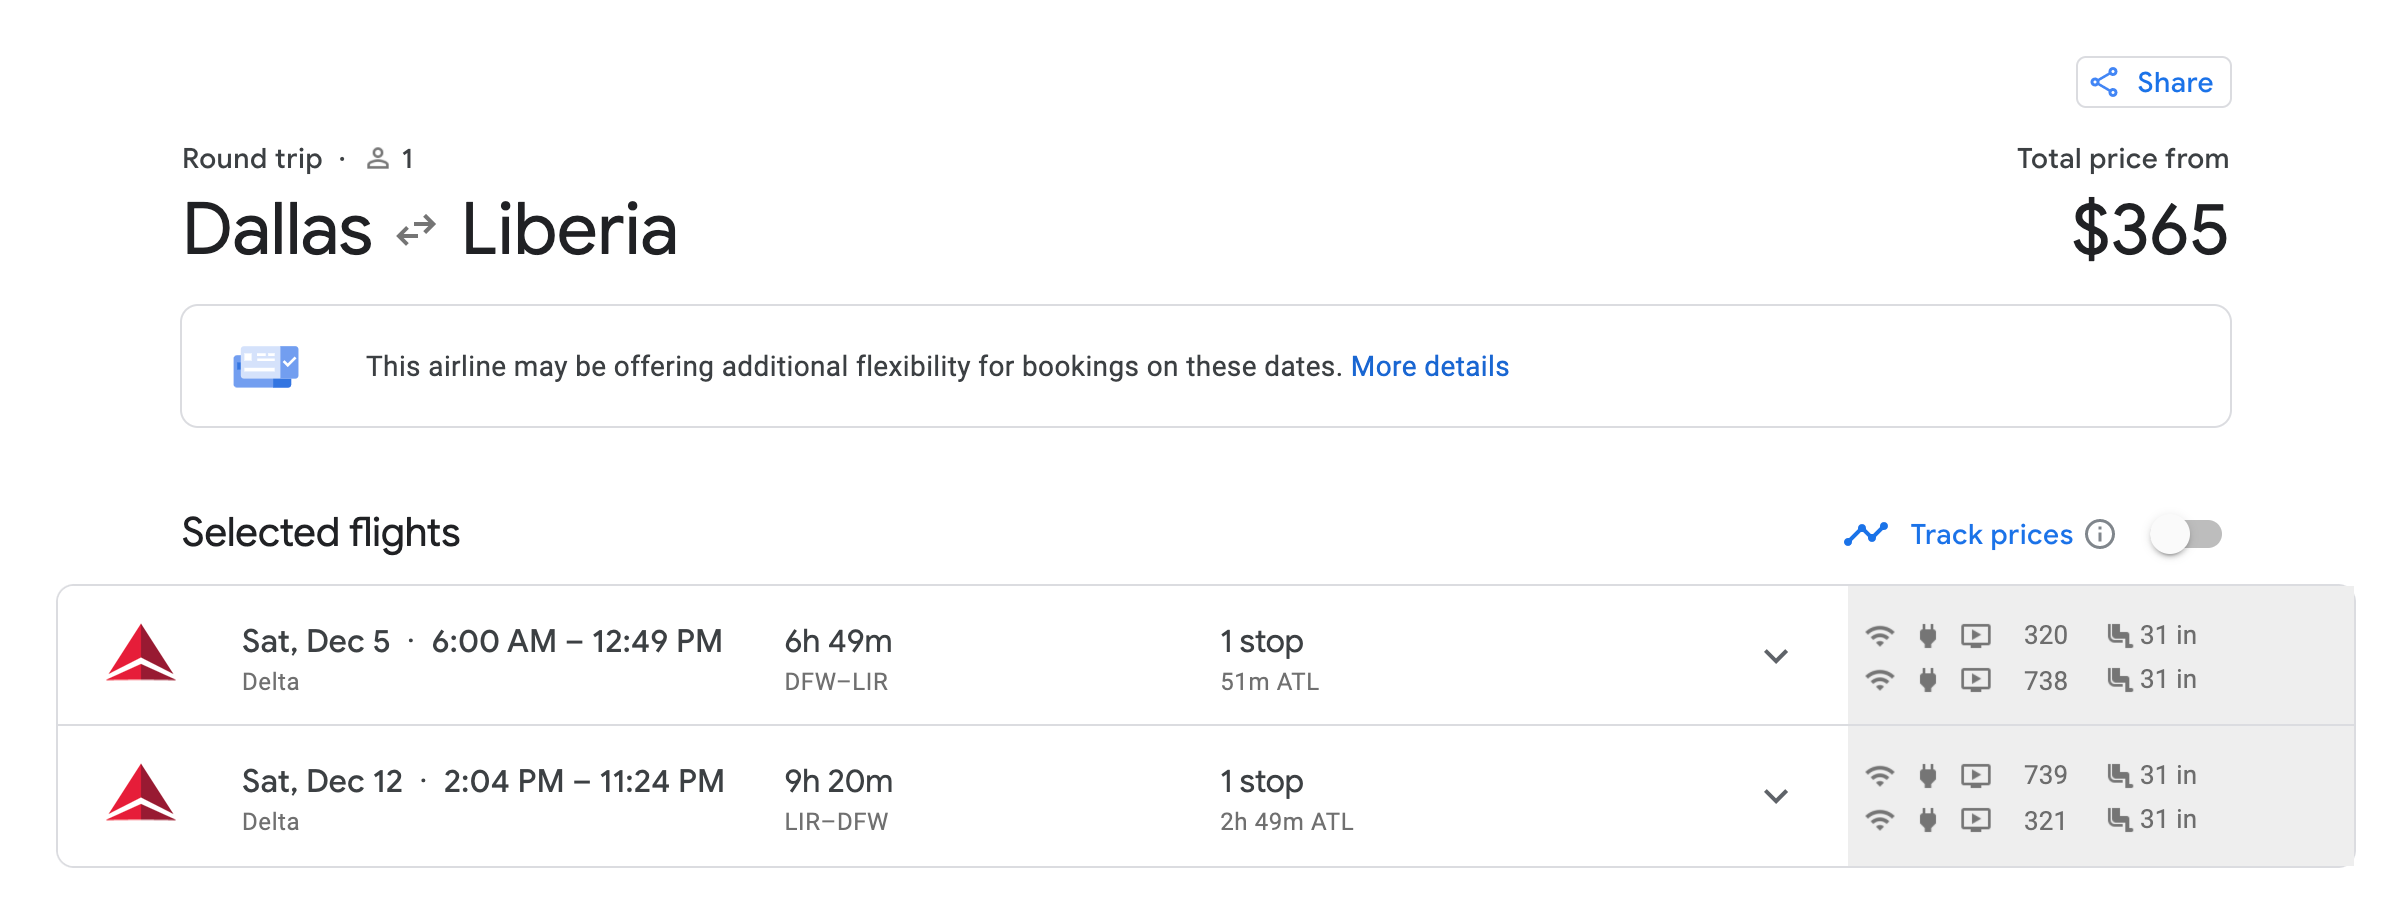The width and height of the screenshot is (2402, 908).
Task: Click power outlet icon for 739 aircraft
Action: click(1928, 775)
